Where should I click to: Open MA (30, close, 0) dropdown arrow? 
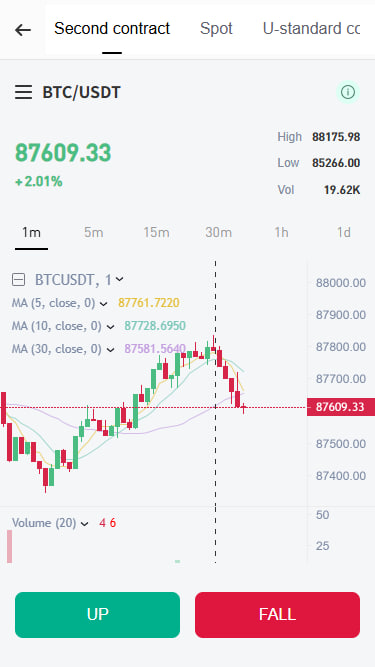click(110, 350)
